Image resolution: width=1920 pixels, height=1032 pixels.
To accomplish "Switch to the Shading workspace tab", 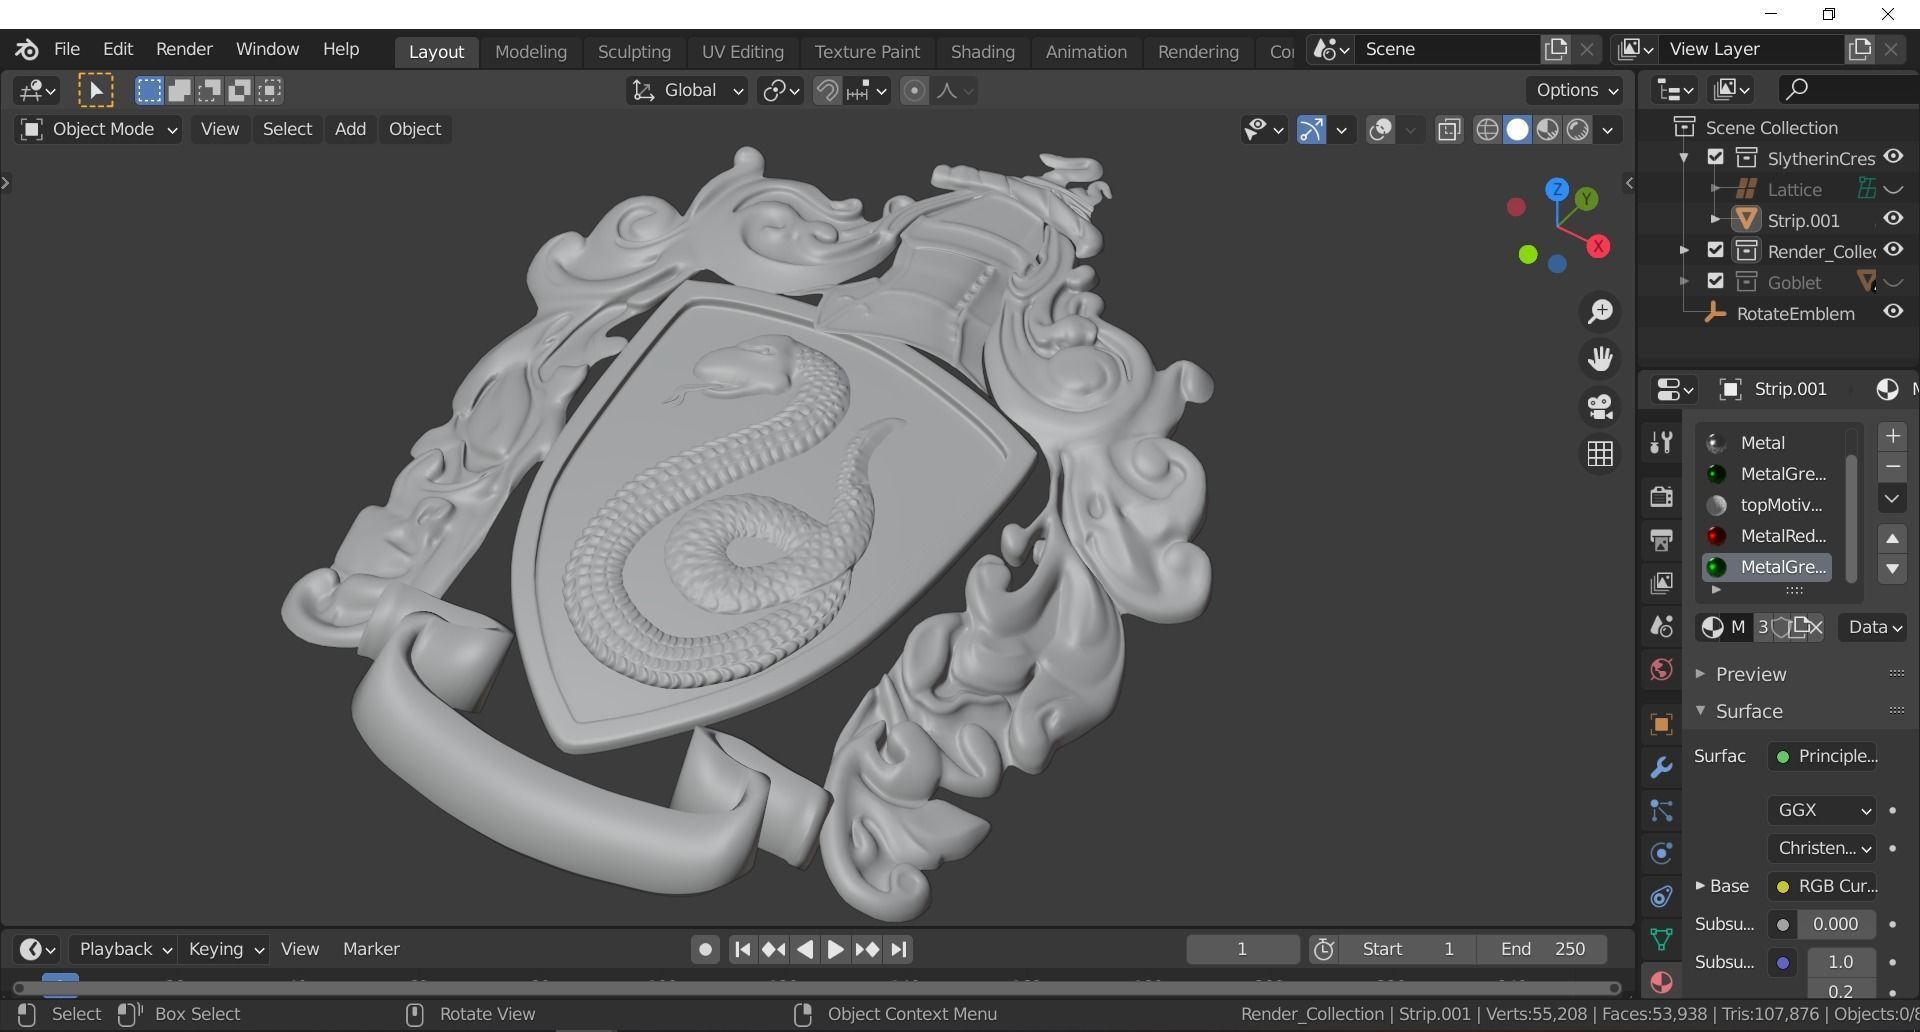I will point(982,52).
